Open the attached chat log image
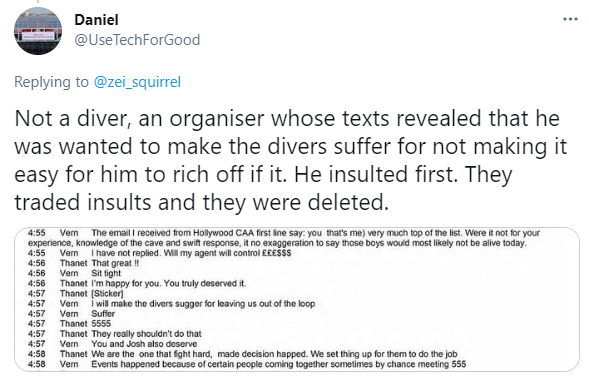This screenshot has width=589, height=381. coord(297,299)
